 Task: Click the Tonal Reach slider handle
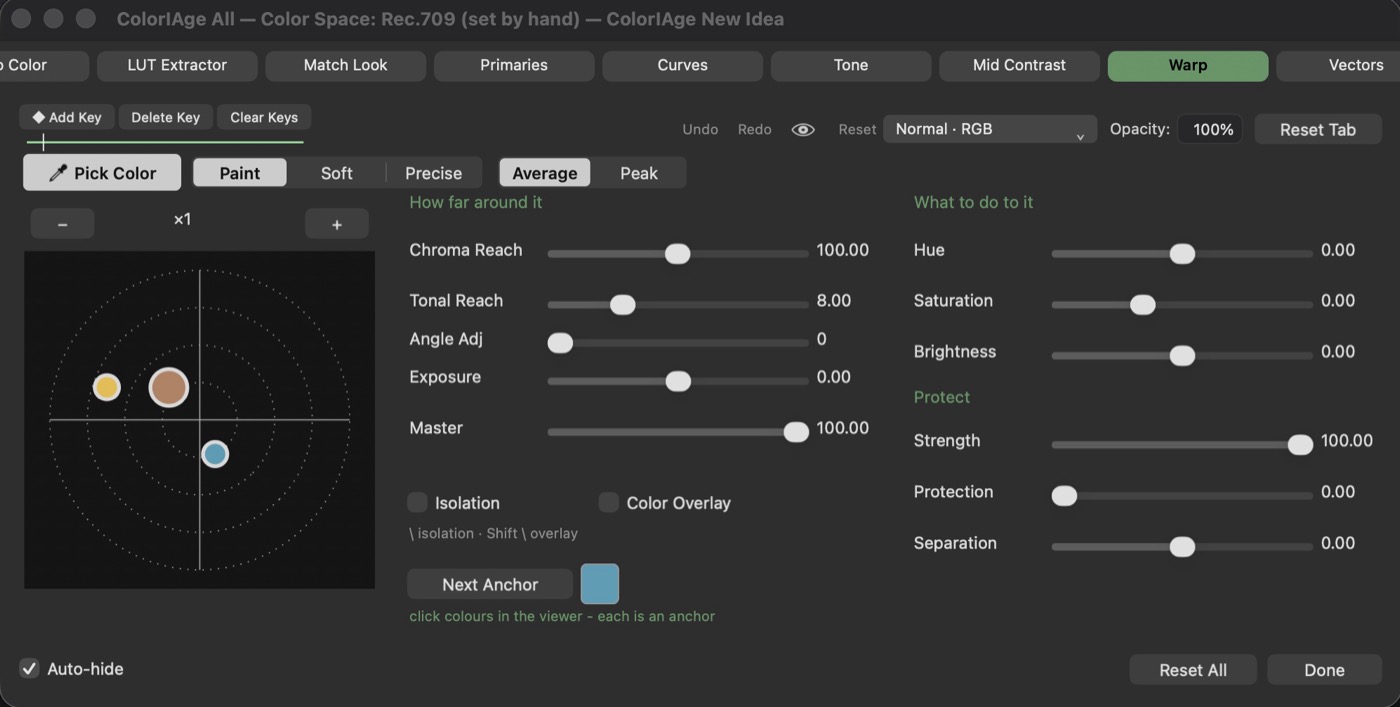[x=622, y=304]
